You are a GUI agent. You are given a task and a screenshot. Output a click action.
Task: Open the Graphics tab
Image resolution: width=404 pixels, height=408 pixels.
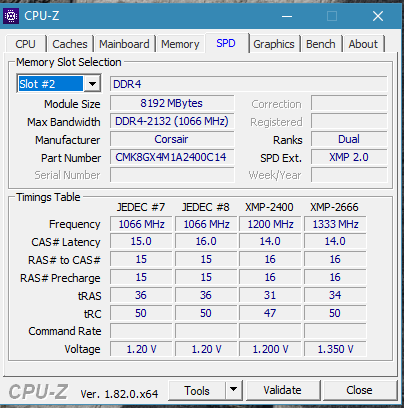coord(274,44)
